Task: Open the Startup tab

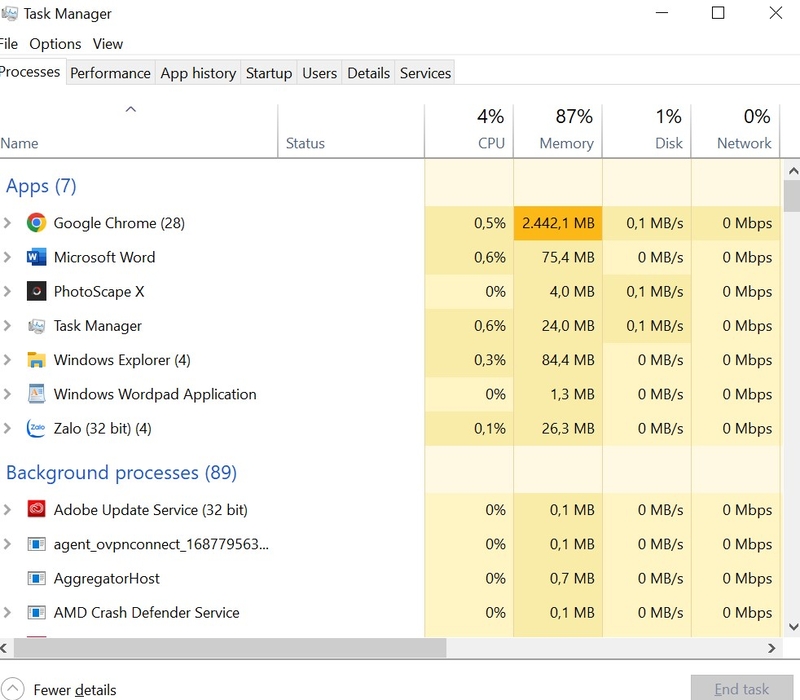Action: point(268,73)
